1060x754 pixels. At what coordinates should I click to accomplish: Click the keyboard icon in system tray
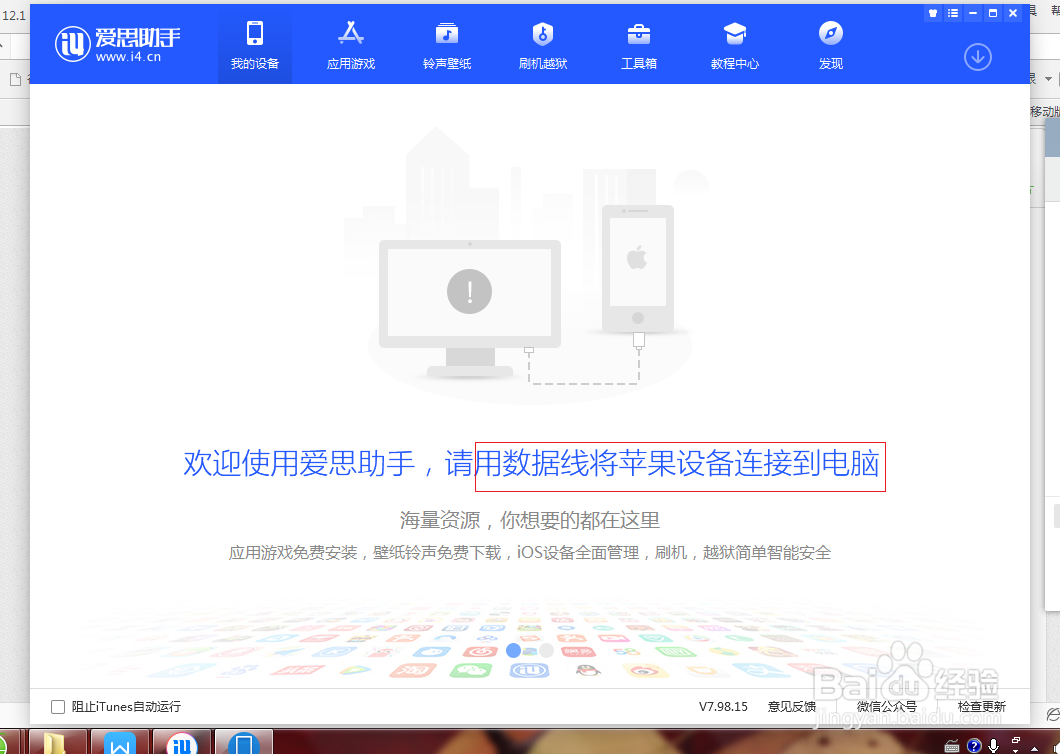(952, 747)
